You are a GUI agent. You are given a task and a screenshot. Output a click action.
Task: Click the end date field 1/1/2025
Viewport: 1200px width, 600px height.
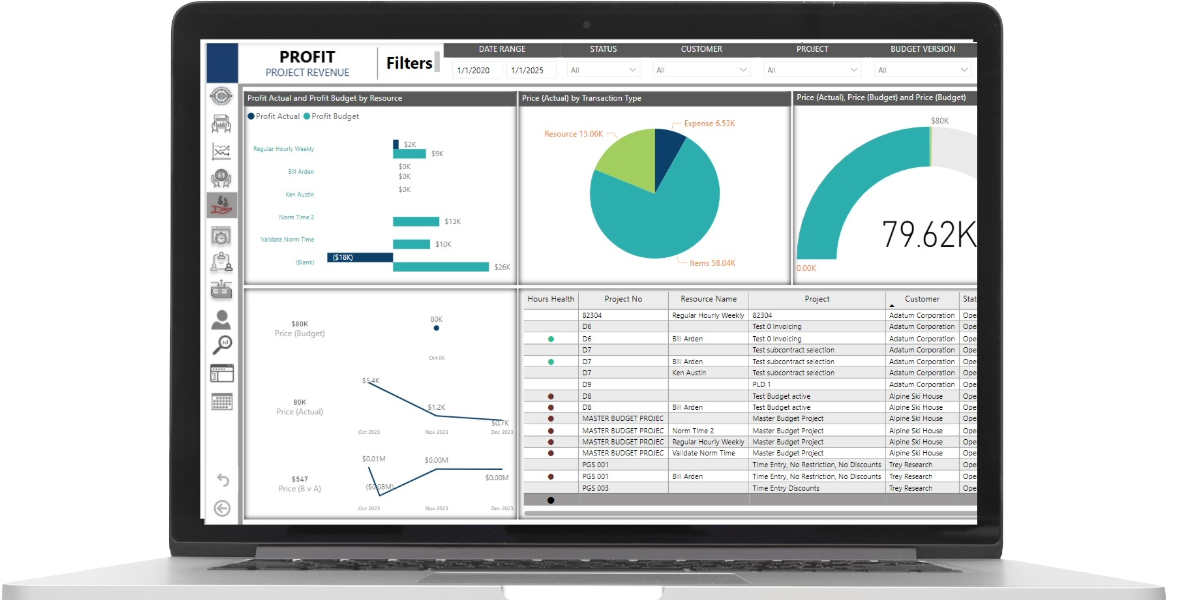(529, 70)
